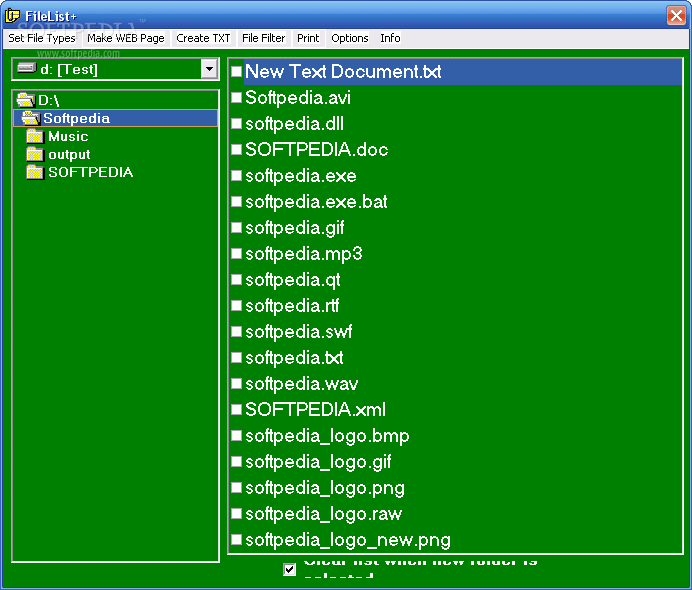Click the d: [Test] drive icon

tap(26, 68)
